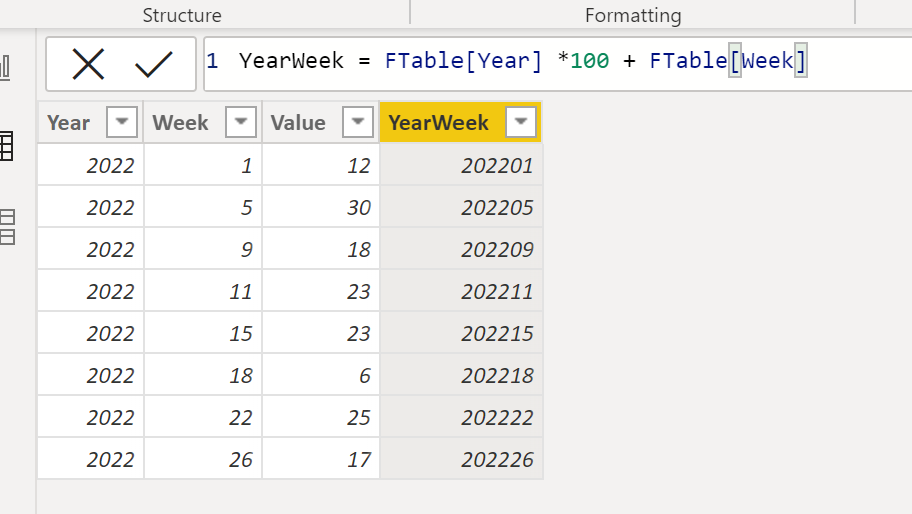Click Value cell 30
This screenshot has width=912, height=514.
click(x=321, y=207)
